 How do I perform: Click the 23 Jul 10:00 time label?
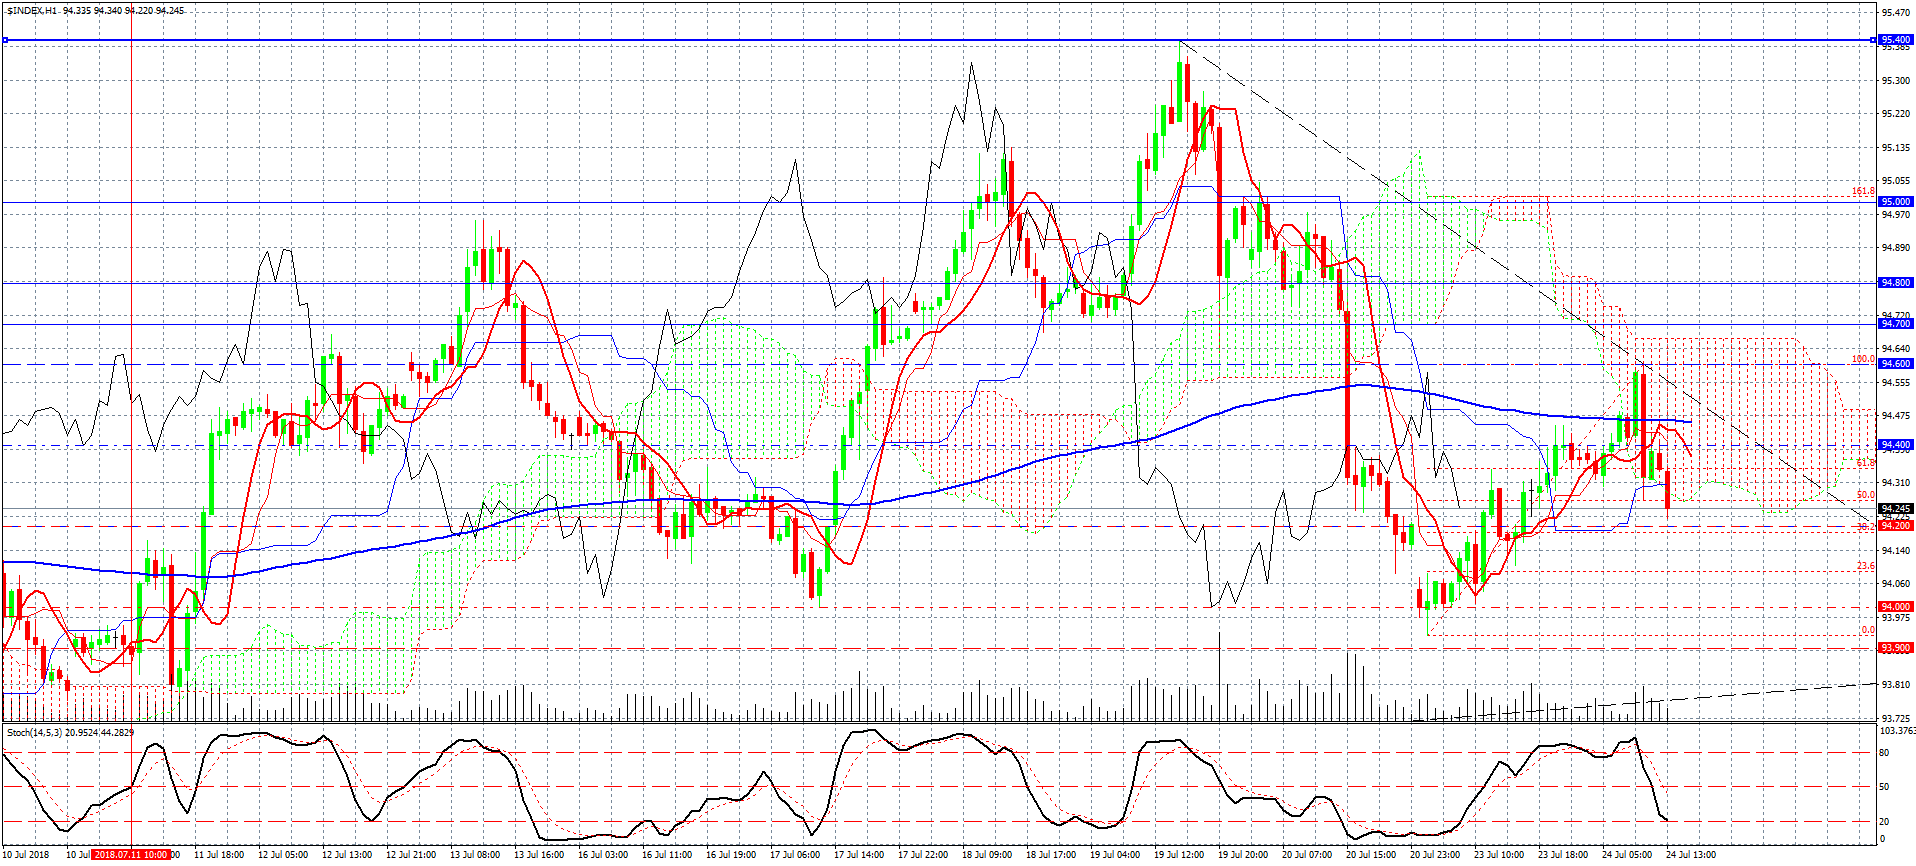[x=1499, y=855]
